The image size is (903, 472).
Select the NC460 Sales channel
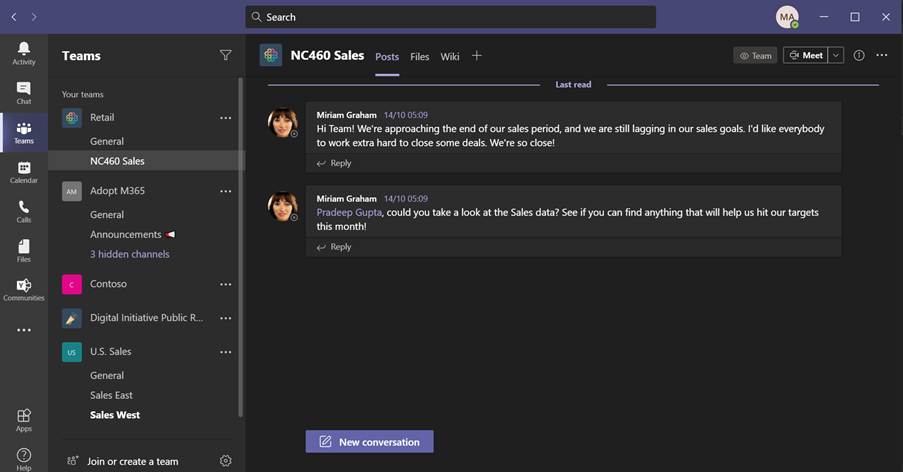[x=147, y=161]
